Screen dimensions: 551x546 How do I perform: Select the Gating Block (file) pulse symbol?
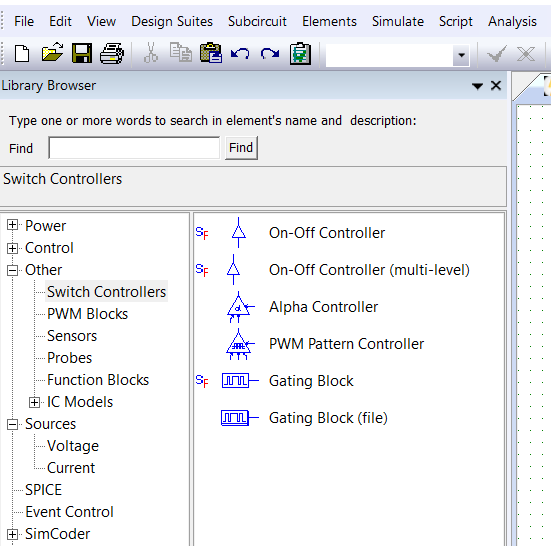pyautogui.click(x=240, y=418)
